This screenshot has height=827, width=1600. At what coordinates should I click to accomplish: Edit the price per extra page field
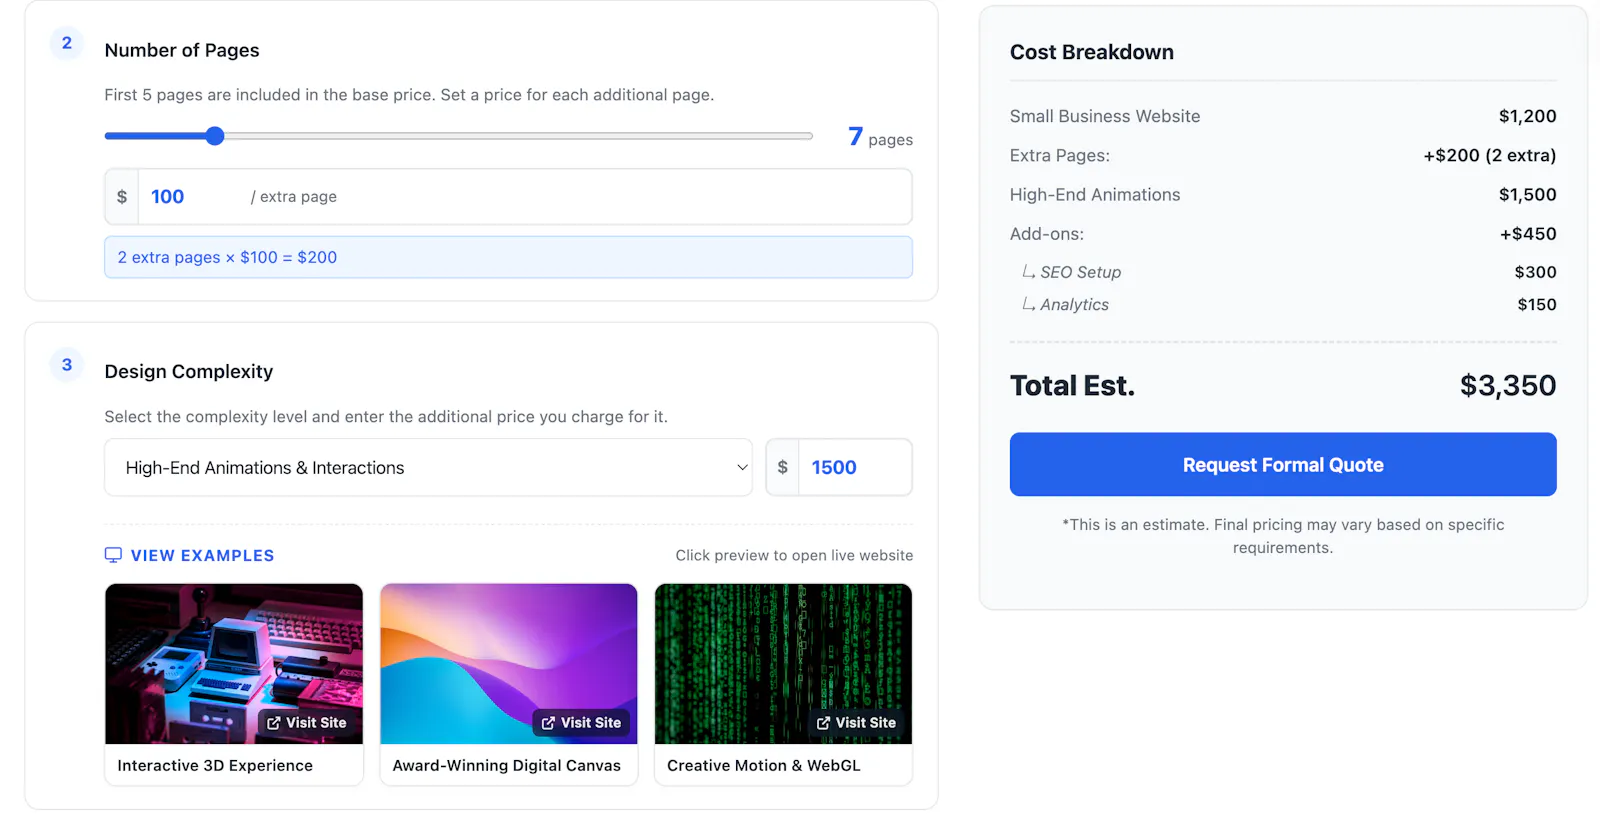click(x=508, y=197)
